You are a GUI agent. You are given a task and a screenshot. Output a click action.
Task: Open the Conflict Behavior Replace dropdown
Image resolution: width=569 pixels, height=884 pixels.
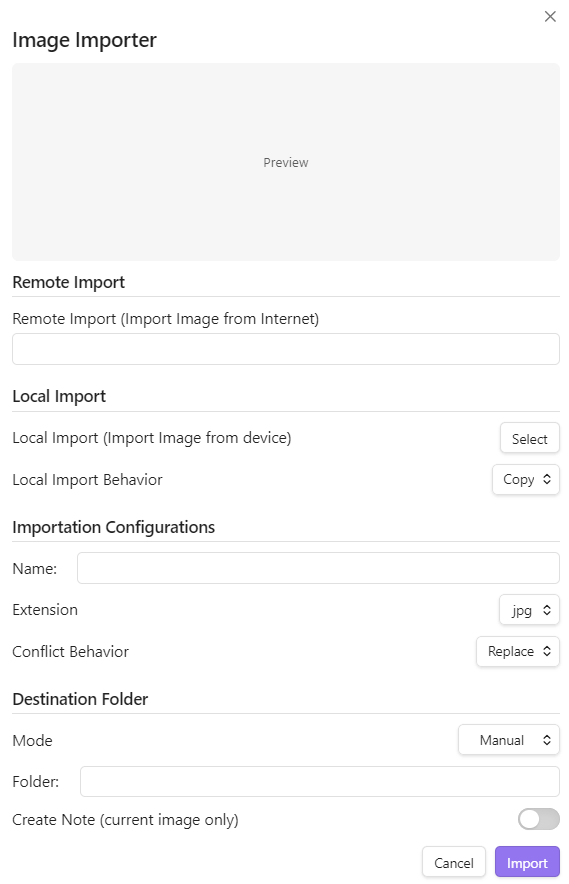pos(518,652)
